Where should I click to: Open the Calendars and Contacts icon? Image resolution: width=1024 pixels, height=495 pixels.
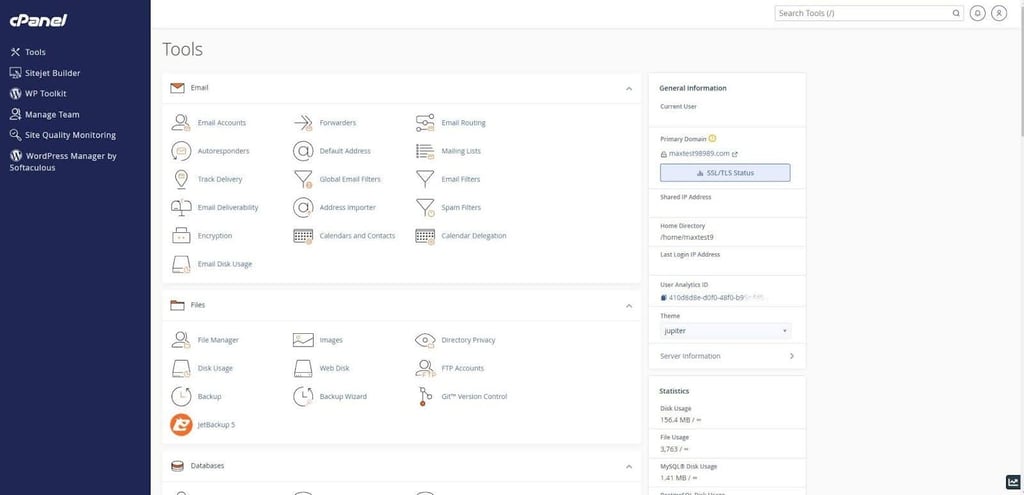pos(303,236)
